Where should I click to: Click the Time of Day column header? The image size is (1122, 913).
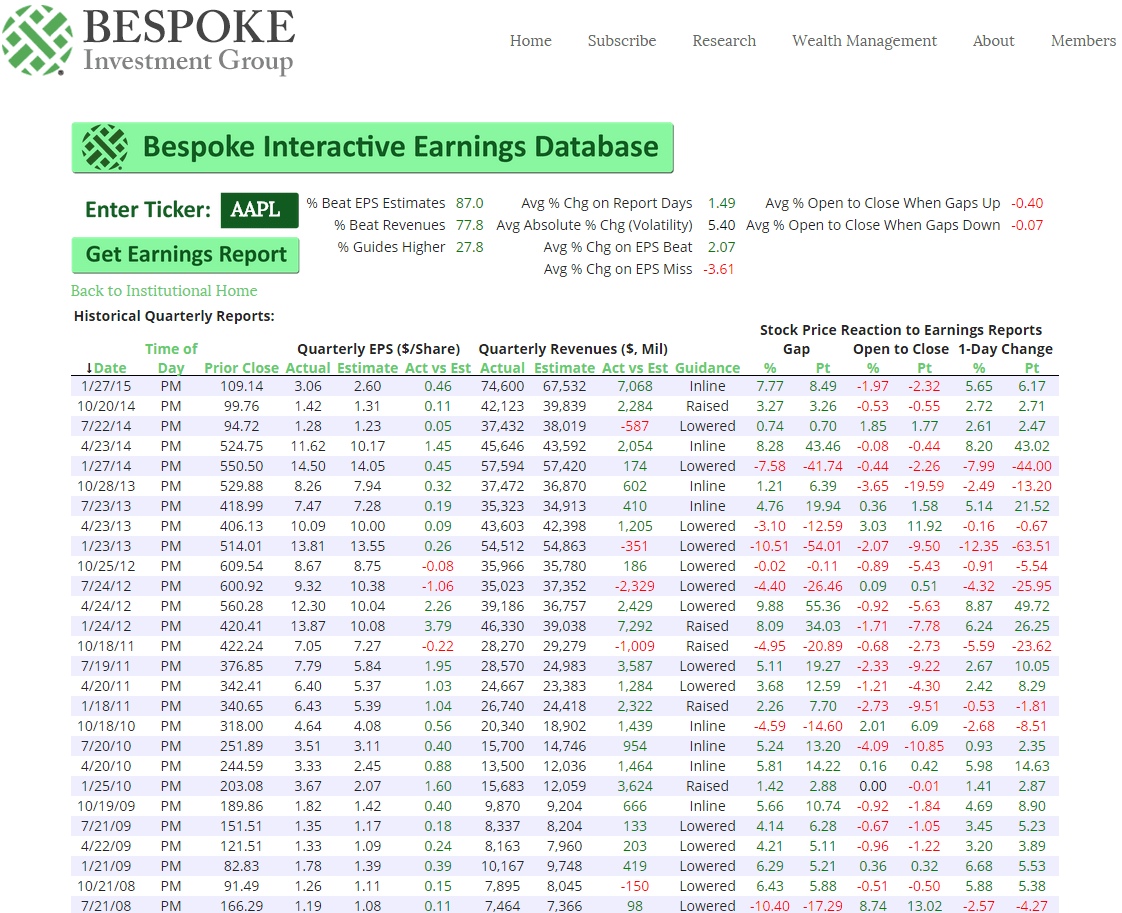(171, 356)
